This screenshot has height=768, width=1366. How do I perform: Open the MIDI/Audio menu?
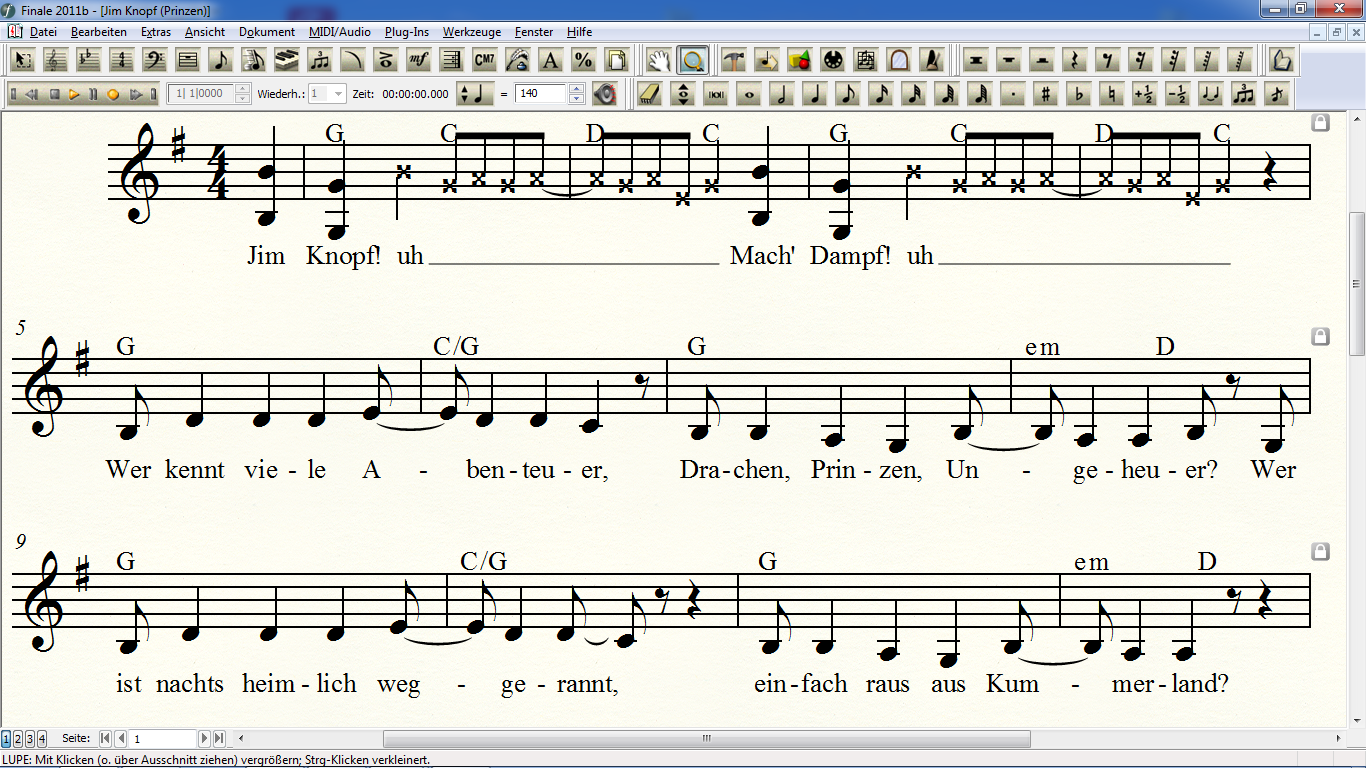tap(340, 32)
